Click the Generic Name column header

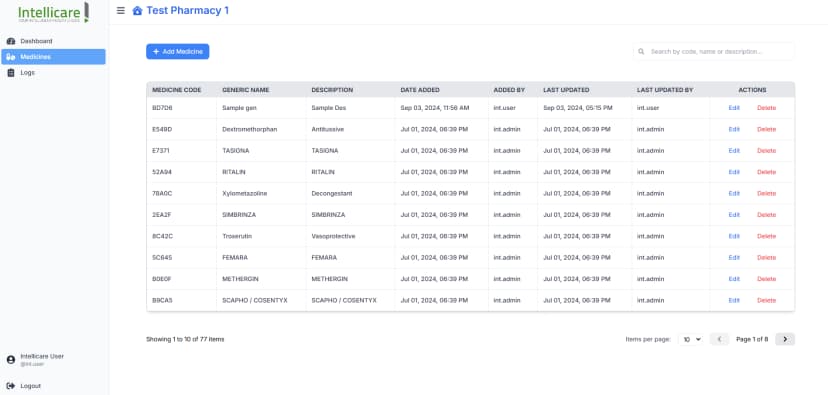click(x=246, y=90)
